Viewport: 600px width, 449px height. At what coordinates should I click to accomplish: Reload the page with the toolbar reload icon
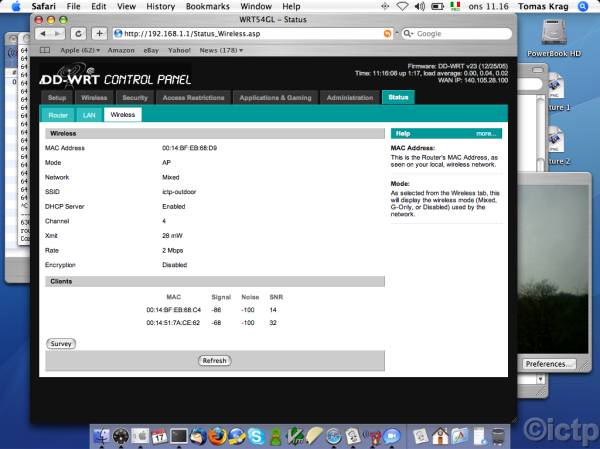[80, 33]
